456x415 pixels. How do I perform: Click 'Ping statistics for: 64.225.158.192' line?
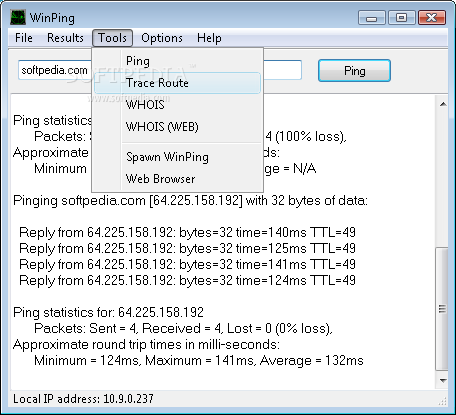click(x=108, y=313)
